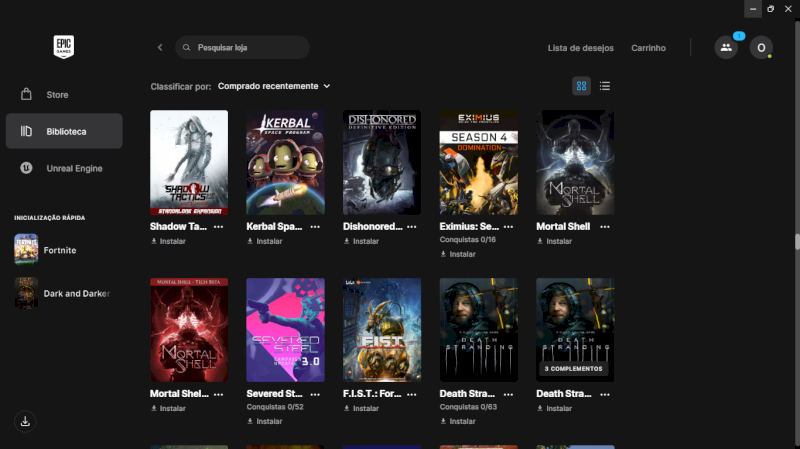Open Lista de desejos
Screen dimensions: 800x449
click(580, 48)
